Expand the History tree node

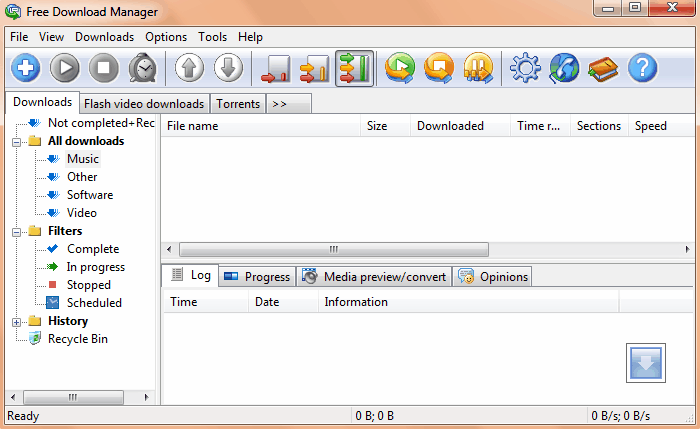tap(17, 322)
